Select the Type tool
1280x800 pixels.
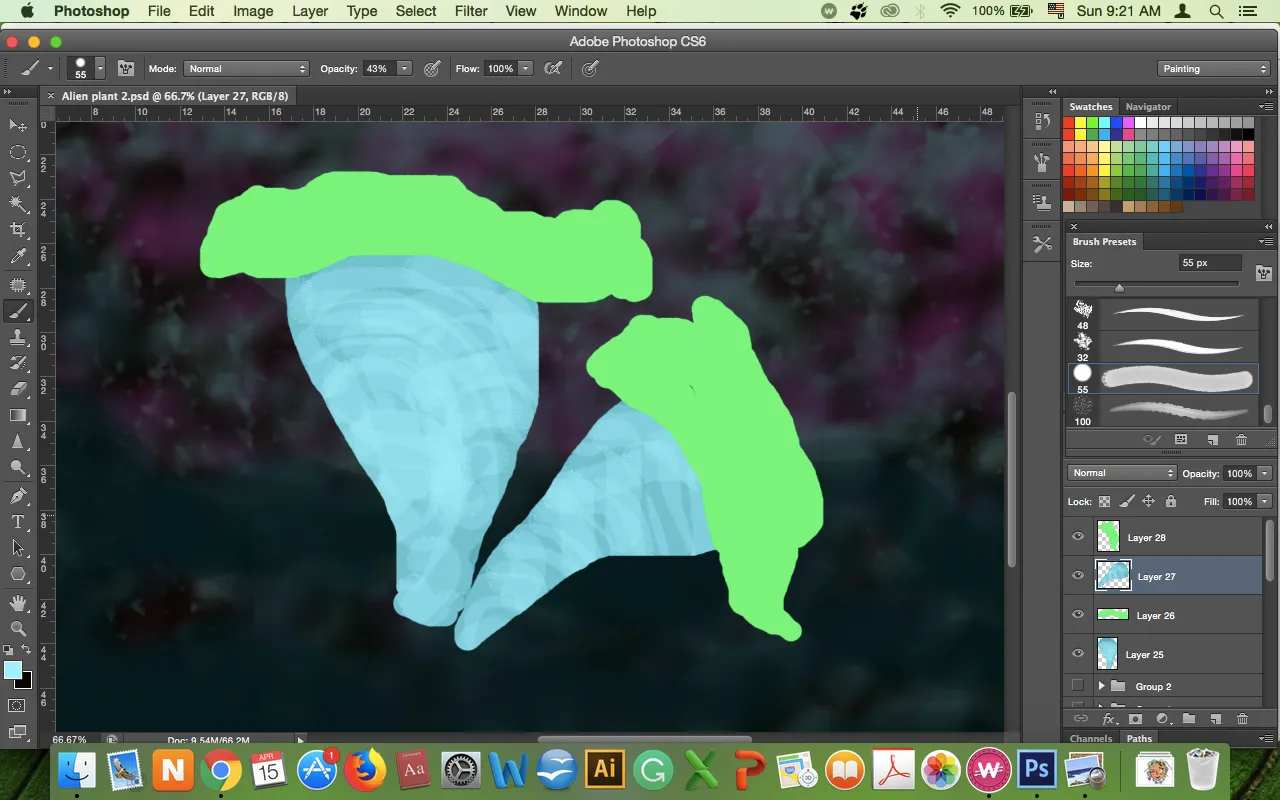[x=18, y=522]
